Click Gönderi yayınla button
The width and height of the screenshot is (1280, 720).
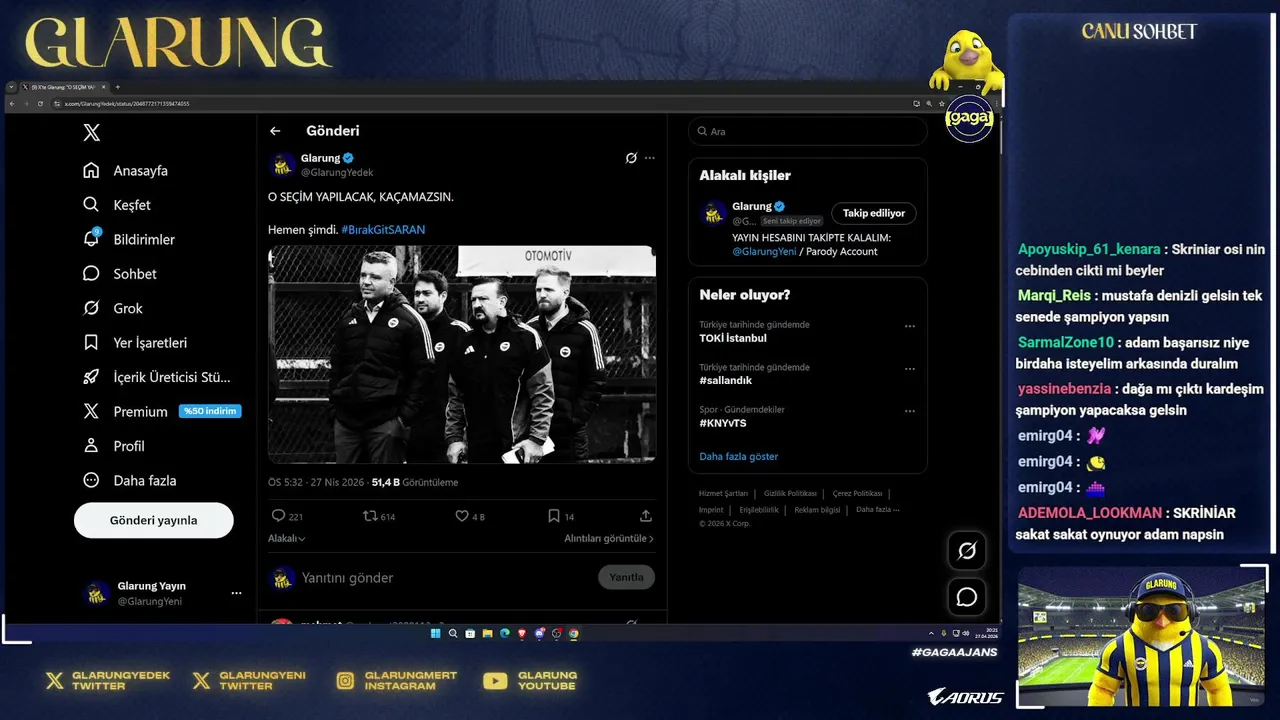(x=154, y=521)
